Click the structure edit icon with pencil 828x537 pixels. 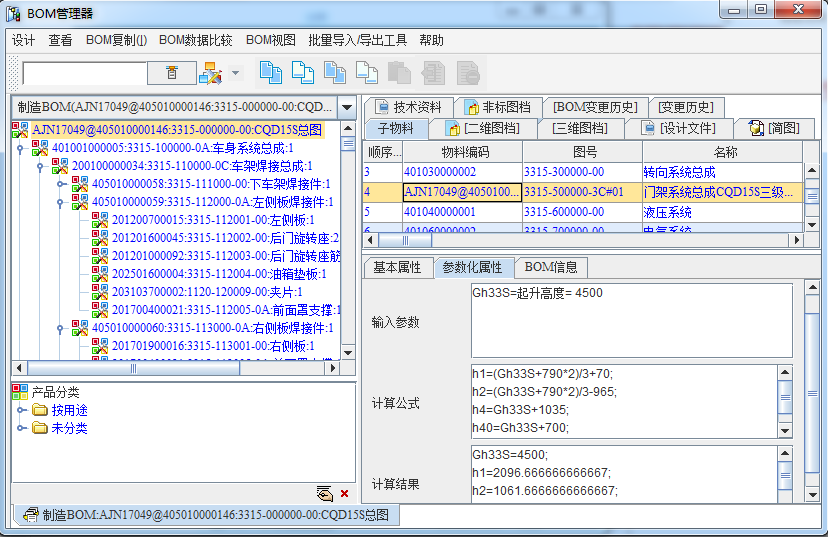[x=210, y=73]
